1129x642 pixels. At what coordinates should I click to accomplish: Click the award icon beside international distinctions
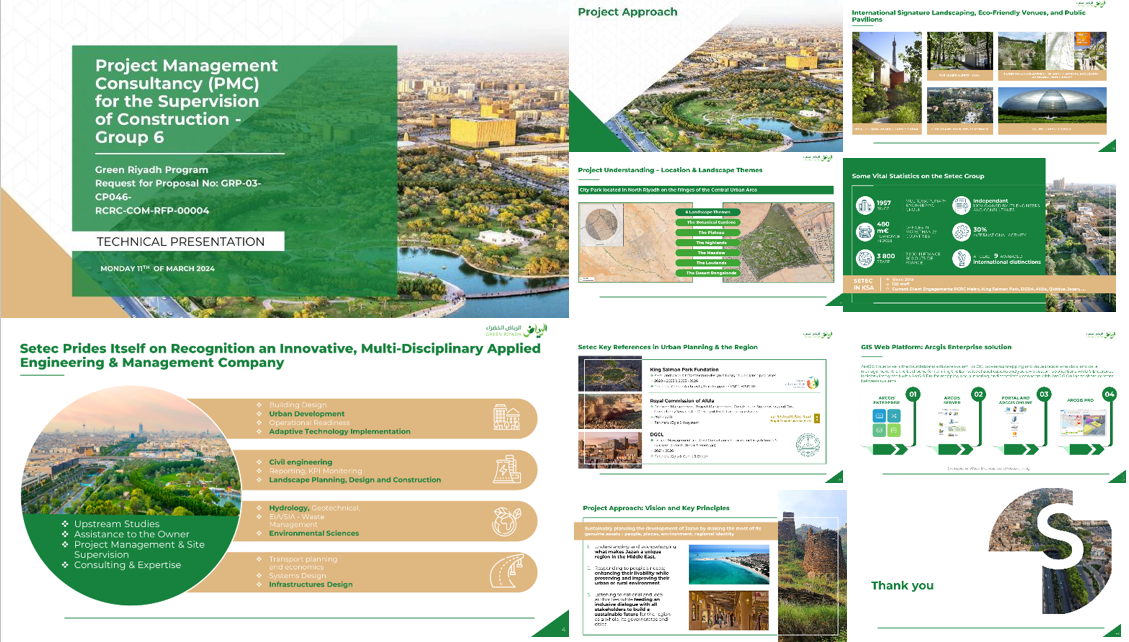click(x=961, y=258)
